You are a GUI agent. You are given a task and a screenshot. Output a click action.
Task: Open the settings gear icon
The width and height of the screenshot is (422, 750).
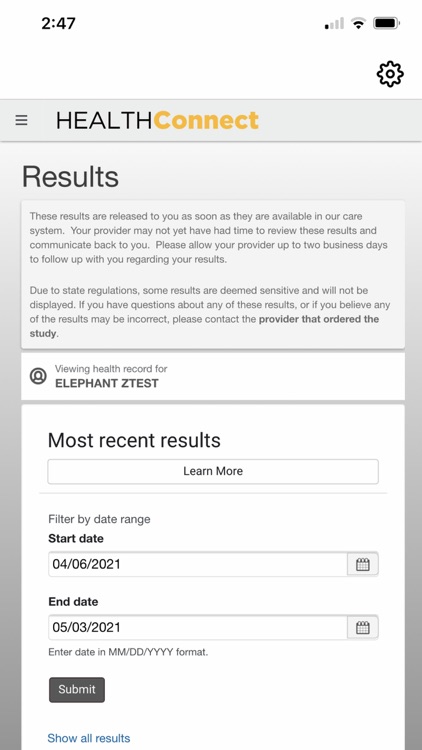click(x=390, y=74)
